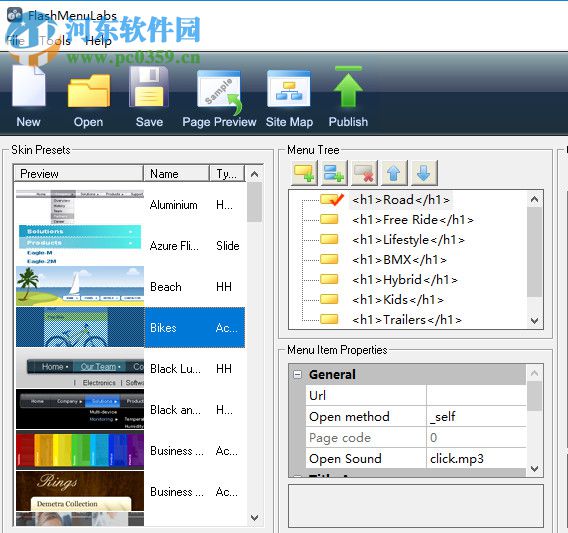Click the folder icon beside Free Ride
This screenshot has height=533, width=568.
(329, 219)
